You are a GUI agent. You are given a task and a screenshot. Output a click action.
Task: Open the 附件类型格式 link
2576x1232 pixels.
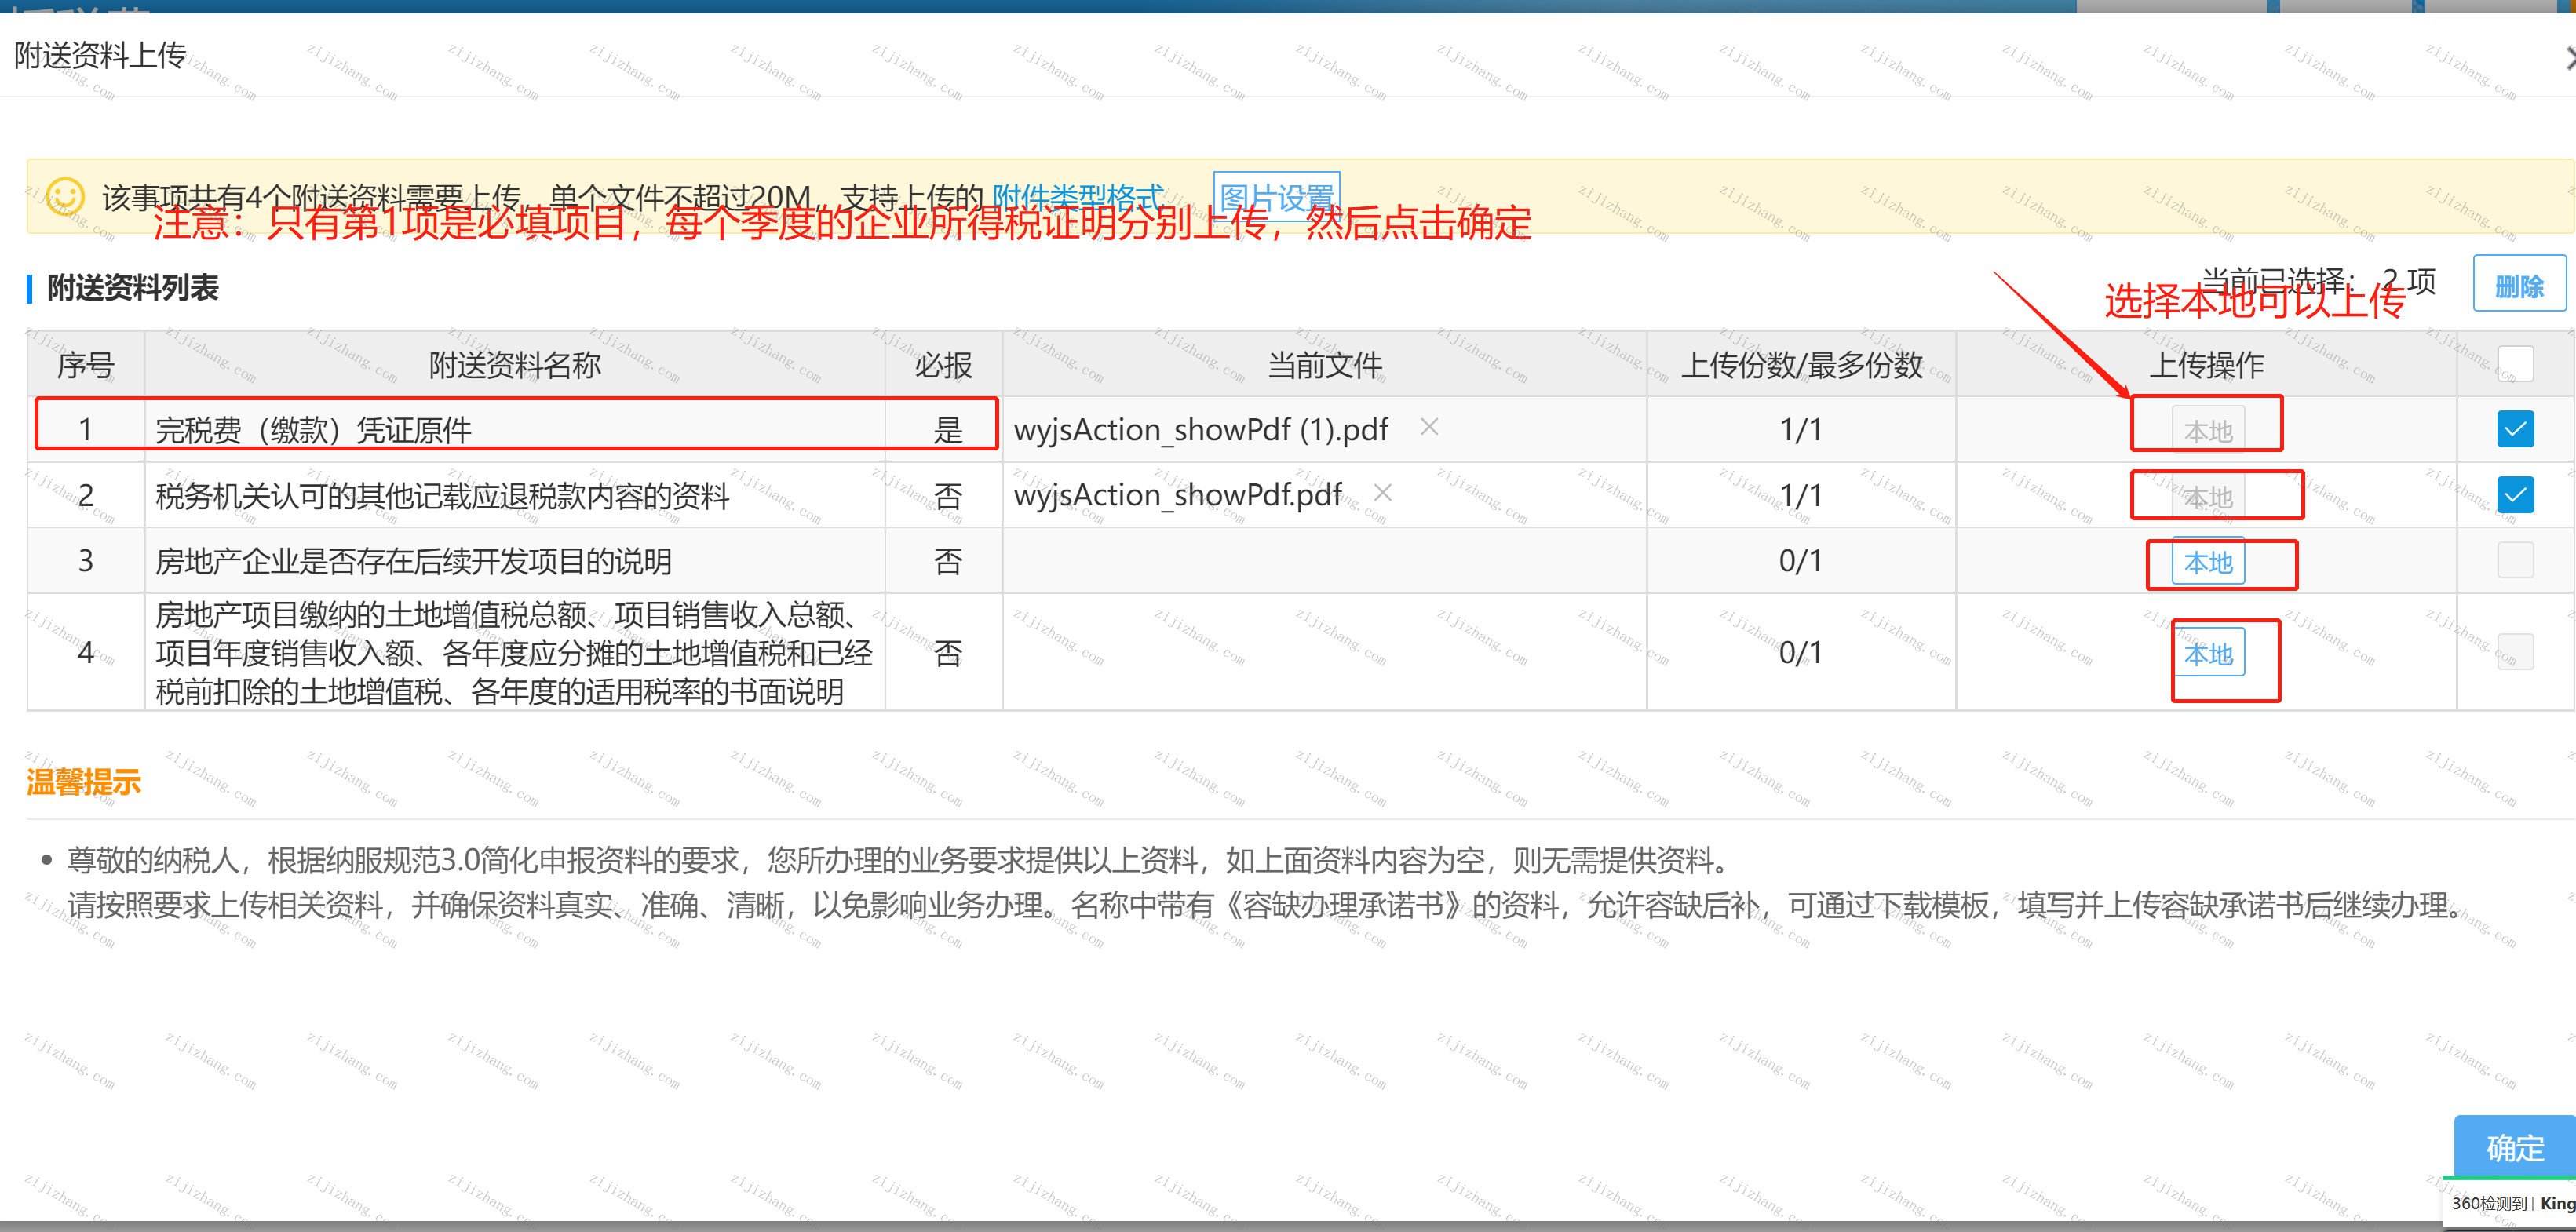pos(1077,196)
